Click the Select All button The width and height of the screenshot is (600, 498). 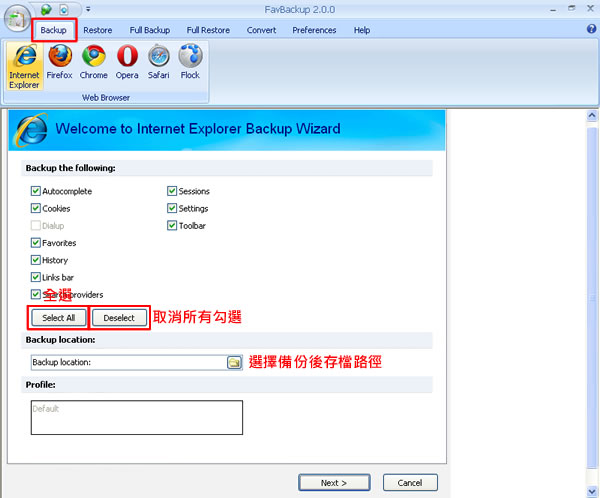pyautogui.click(x=59, y=318)
